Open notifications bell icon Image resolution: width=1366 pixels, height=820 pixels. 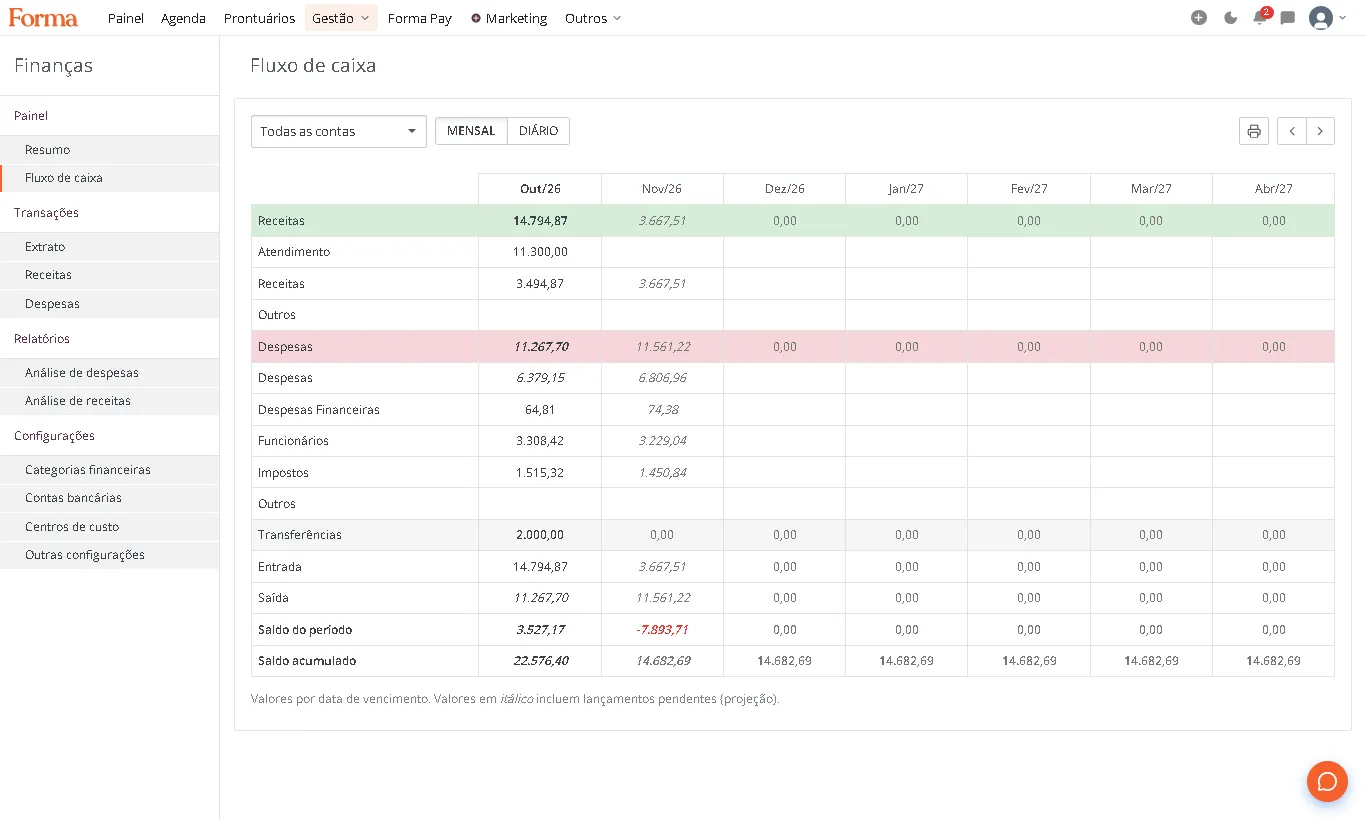pyautogui.click(x=1260, y=17)
